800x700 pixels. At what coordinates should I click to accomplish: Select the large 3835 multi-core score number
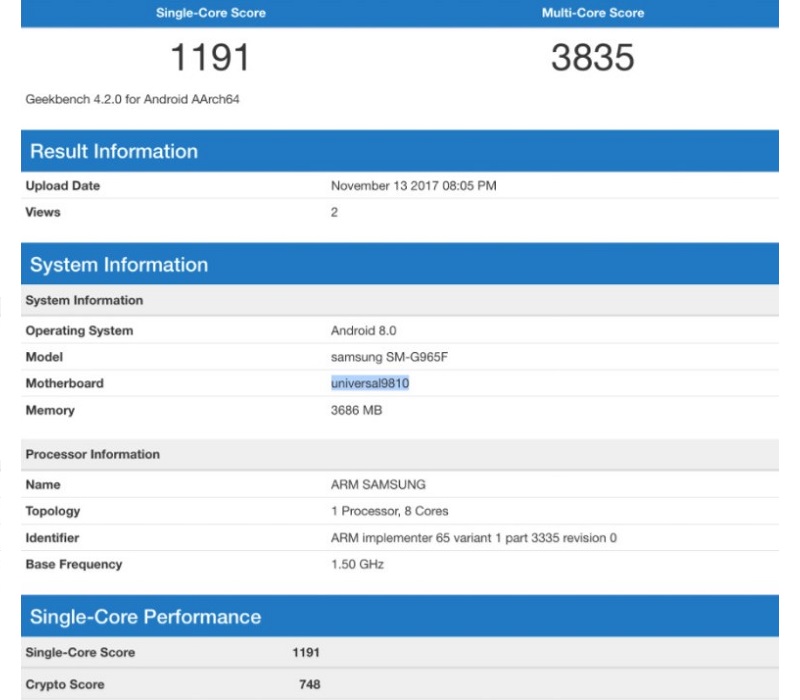tap(593, 57)
